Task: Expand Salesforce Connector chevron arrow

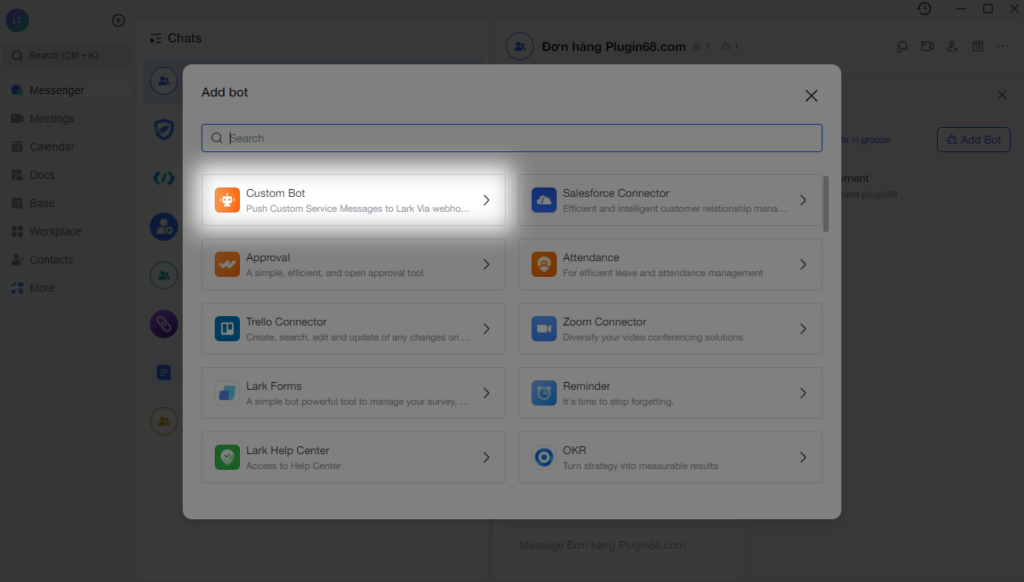Action: click(803, 200)
